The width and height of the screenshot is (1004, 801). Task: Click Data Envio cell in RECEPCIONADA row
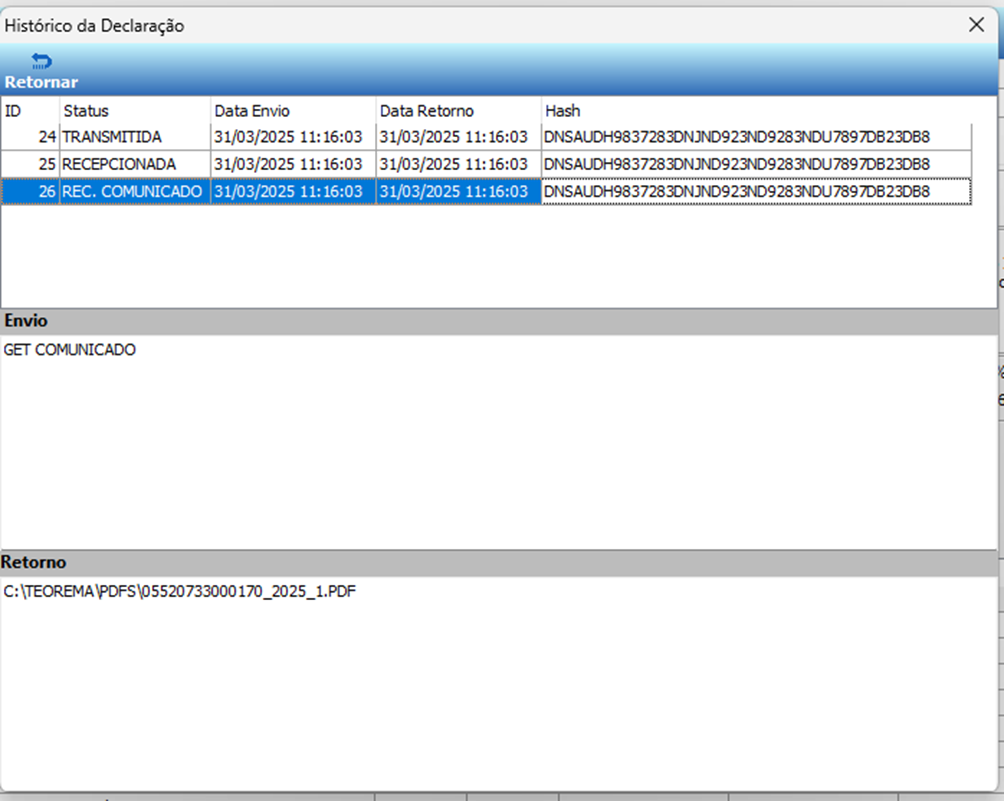tap(293, 165)
